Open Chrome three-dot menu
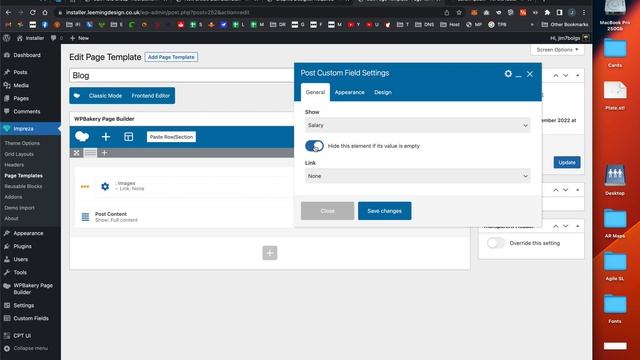Screen dimensions: 640x360 [584, 13]
